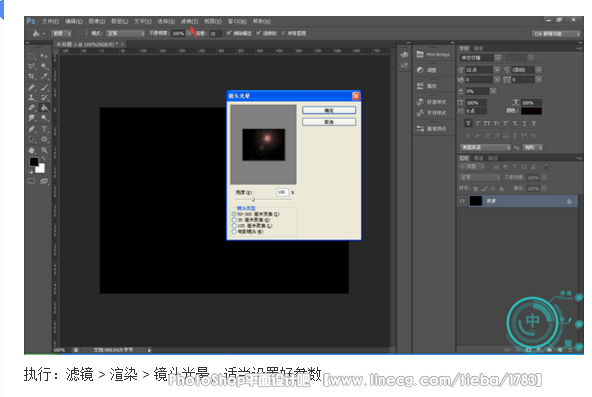The width and height of the screenshot is (592, 397).
Task: Open the language dropdown in Character panel
Action: [x=485, y=148]
